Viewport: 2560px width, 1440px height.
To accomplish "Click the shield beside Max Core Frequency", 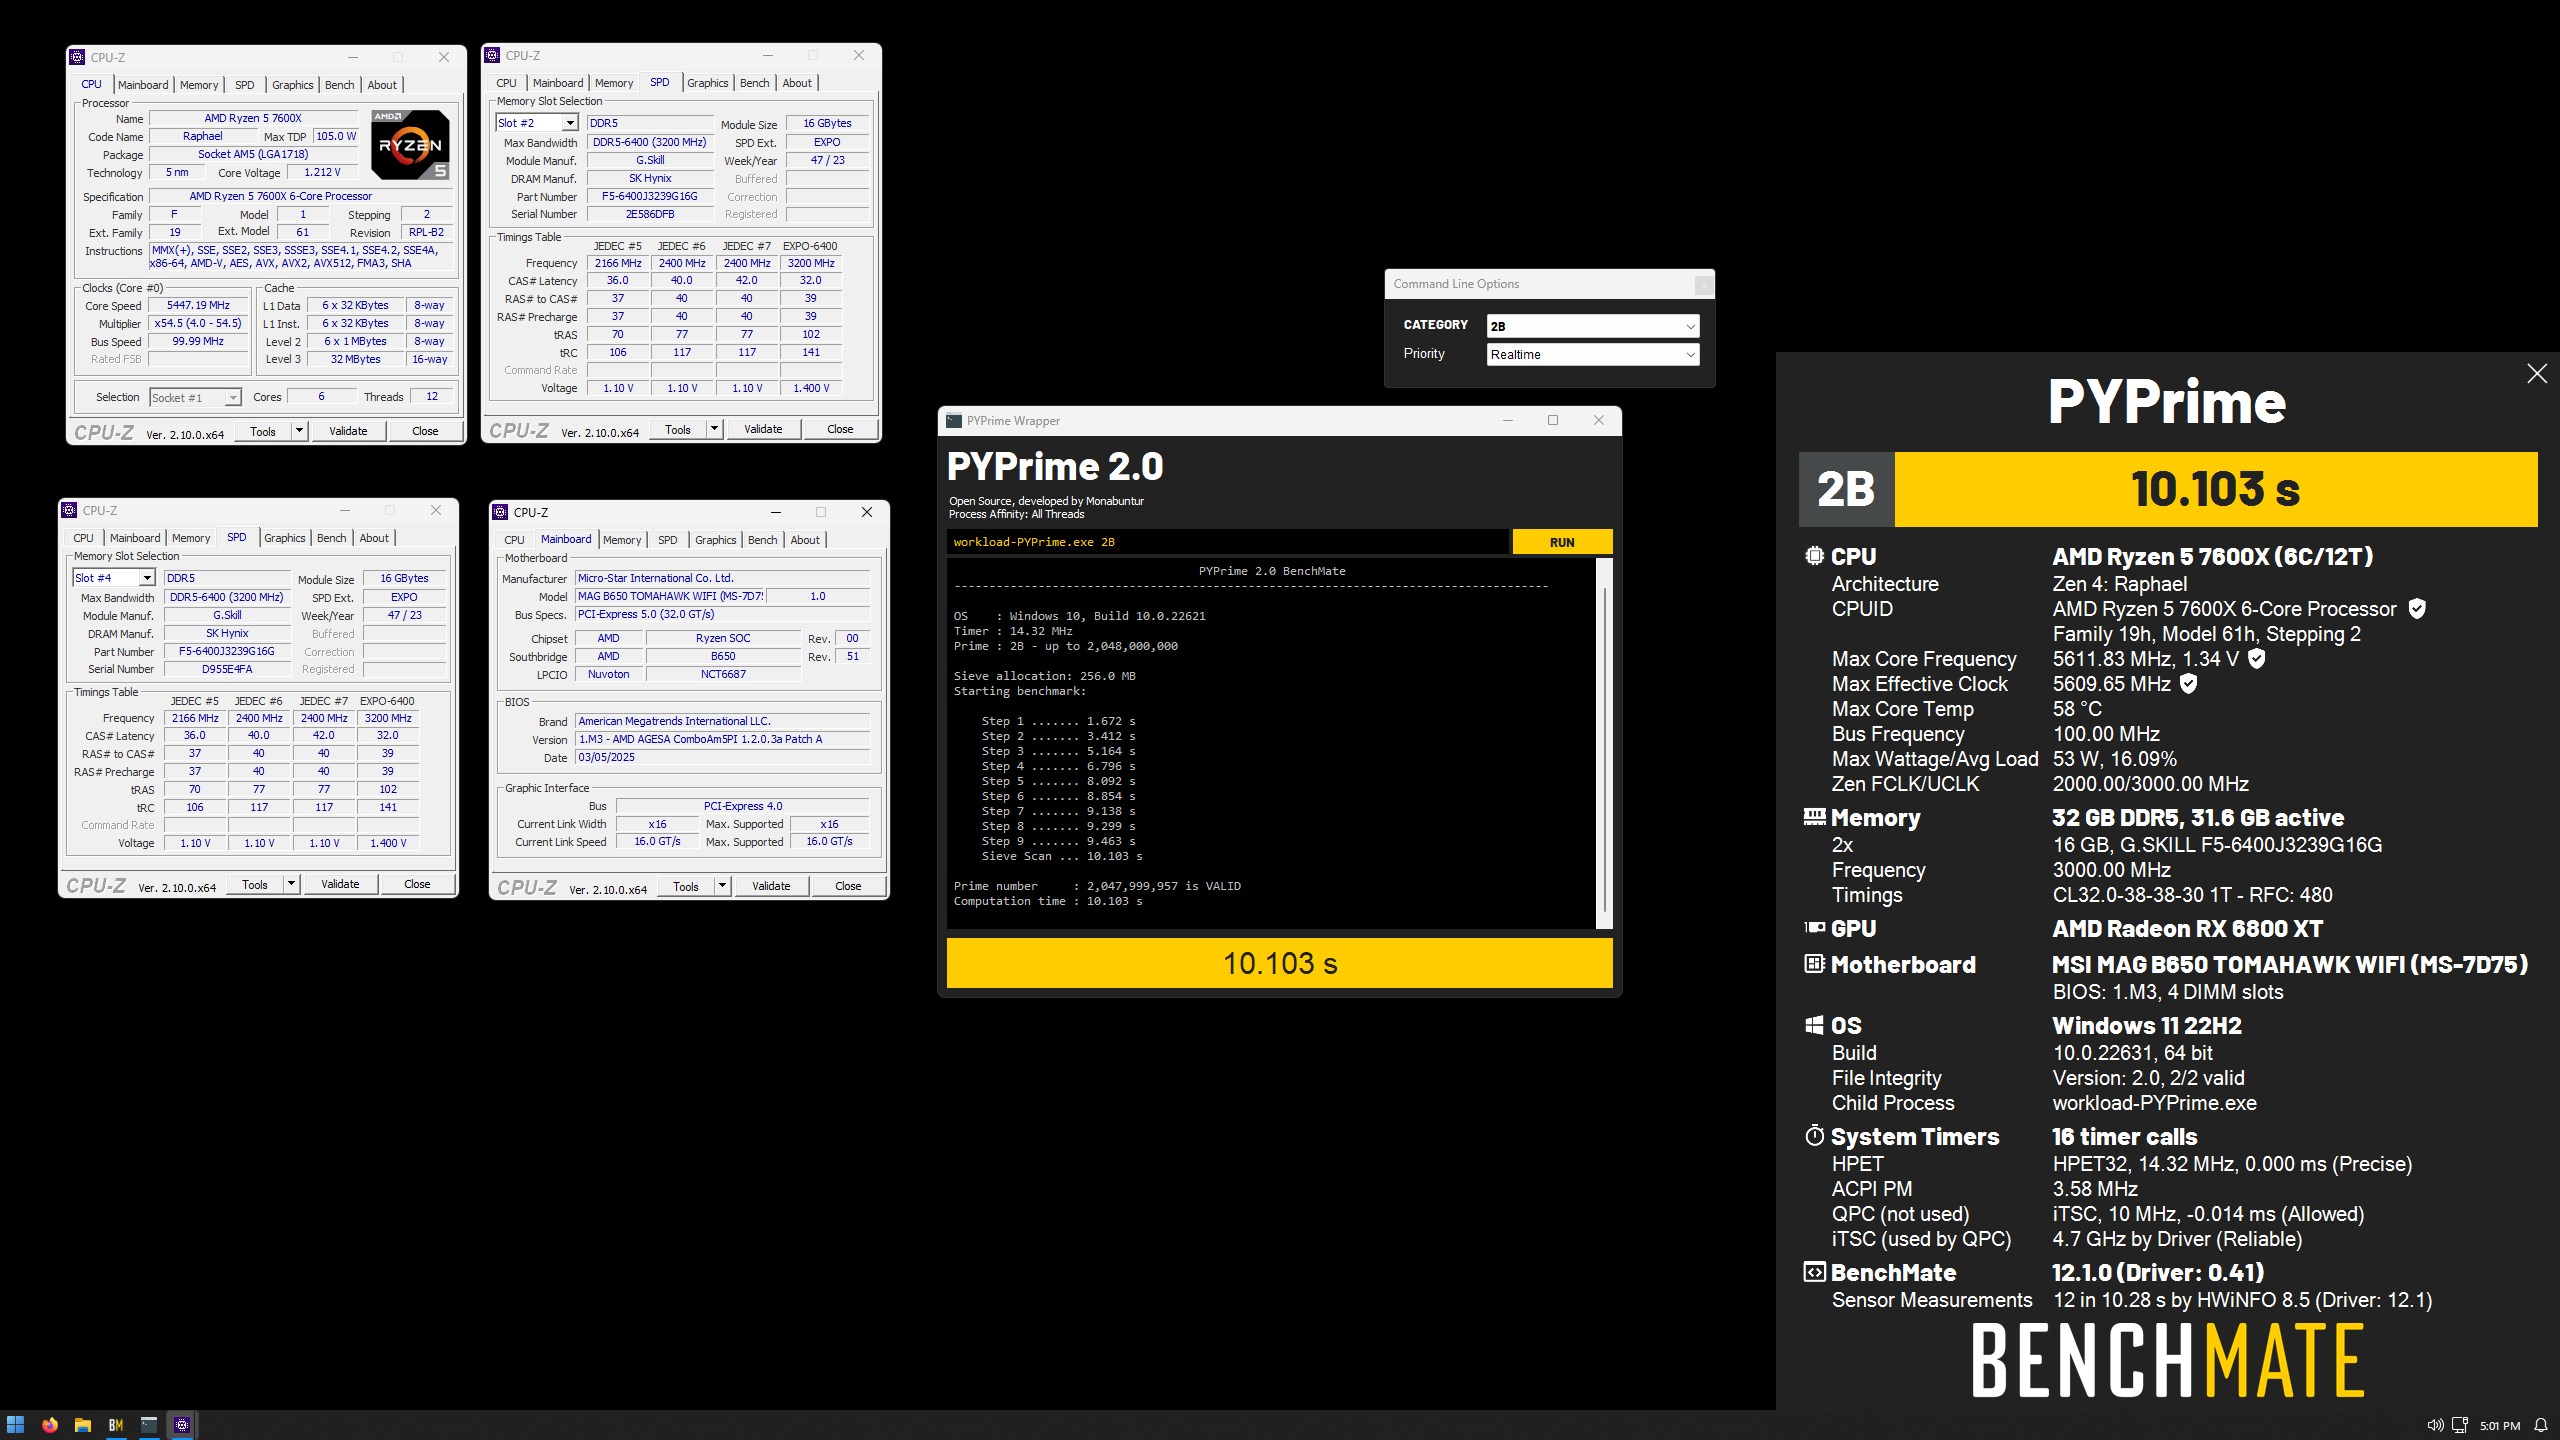I will click(x=2257, y=659).
